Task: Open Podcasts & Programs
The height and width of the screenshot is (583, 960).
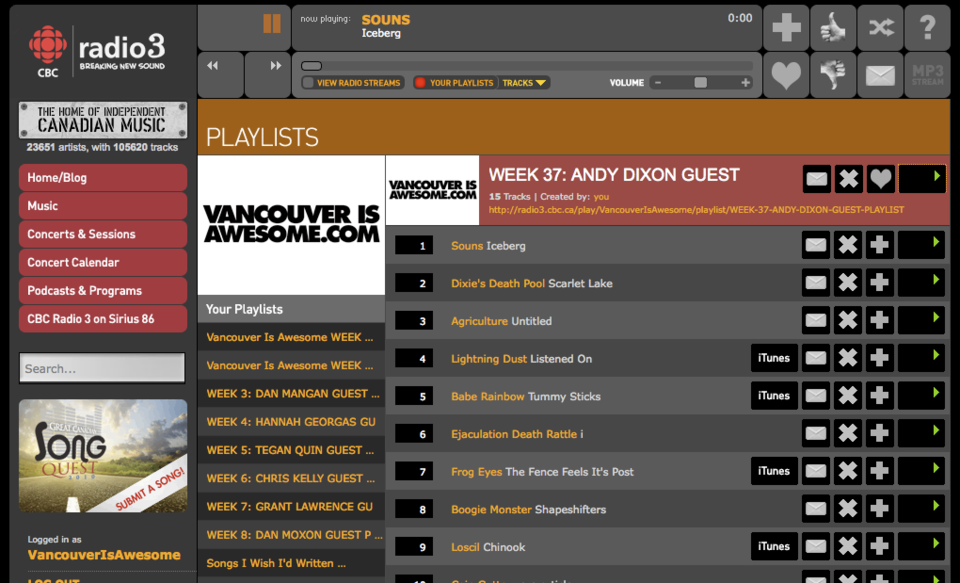Action: click(x=103, y=290)
